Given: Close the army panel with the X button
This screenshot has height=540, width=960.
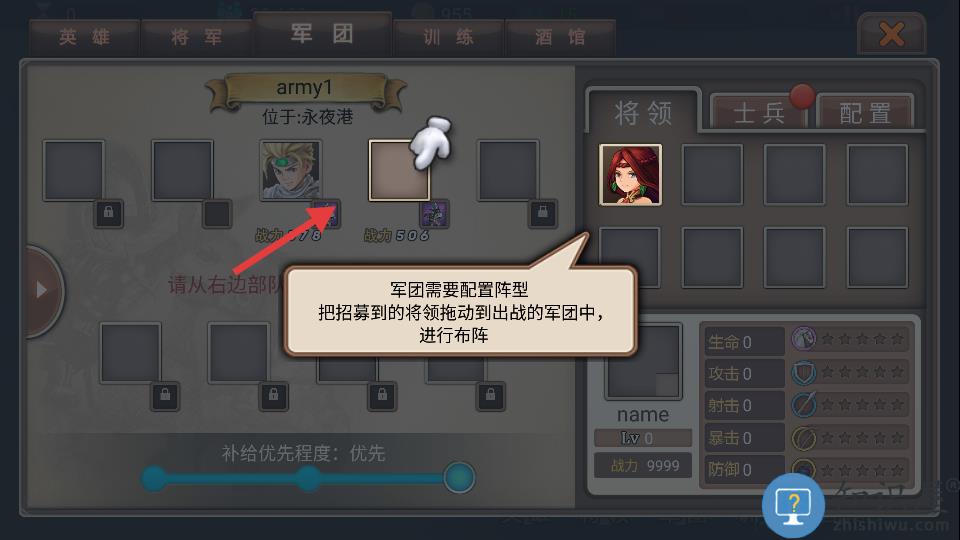Looking at the screenshot, I should pos(891,34).
